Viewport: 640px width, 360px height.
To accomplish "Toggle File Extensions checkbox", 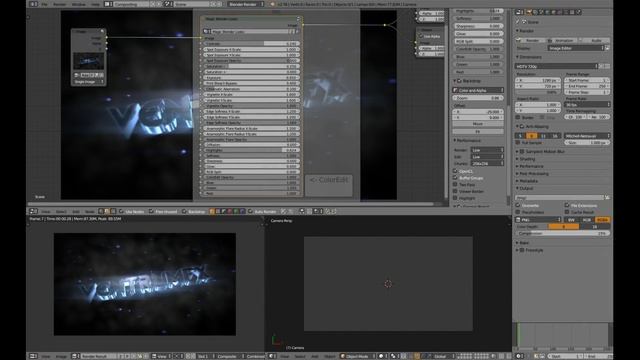I will click(567, 205).
